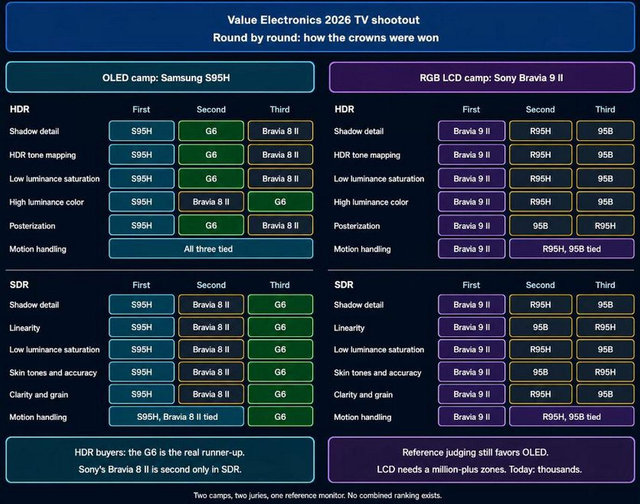Viewport: 640px width, 504px height.
Task: Click 'R95H, 95B tied' in LCD SDR section
Action: [571, 417]
